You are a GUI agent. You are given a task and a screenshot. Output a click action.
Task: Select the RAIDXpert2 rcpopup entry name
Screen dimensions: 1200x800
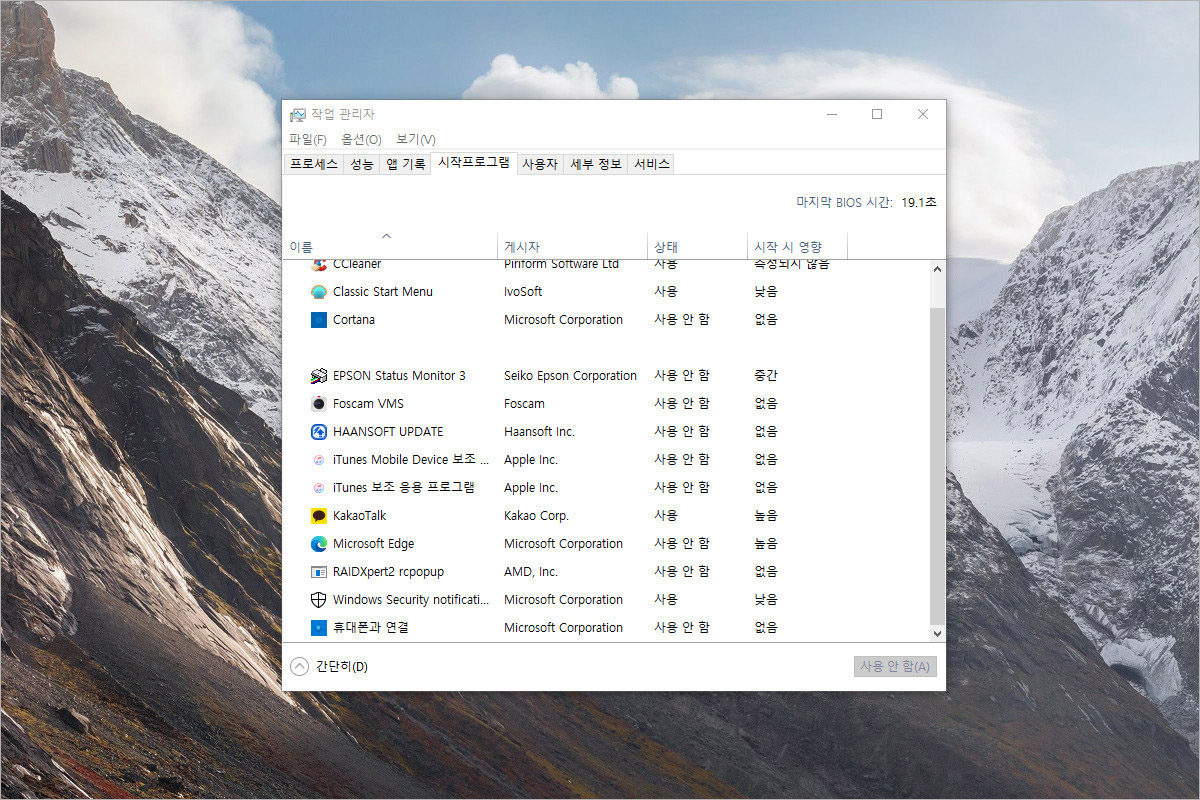[x=388, y=572]
